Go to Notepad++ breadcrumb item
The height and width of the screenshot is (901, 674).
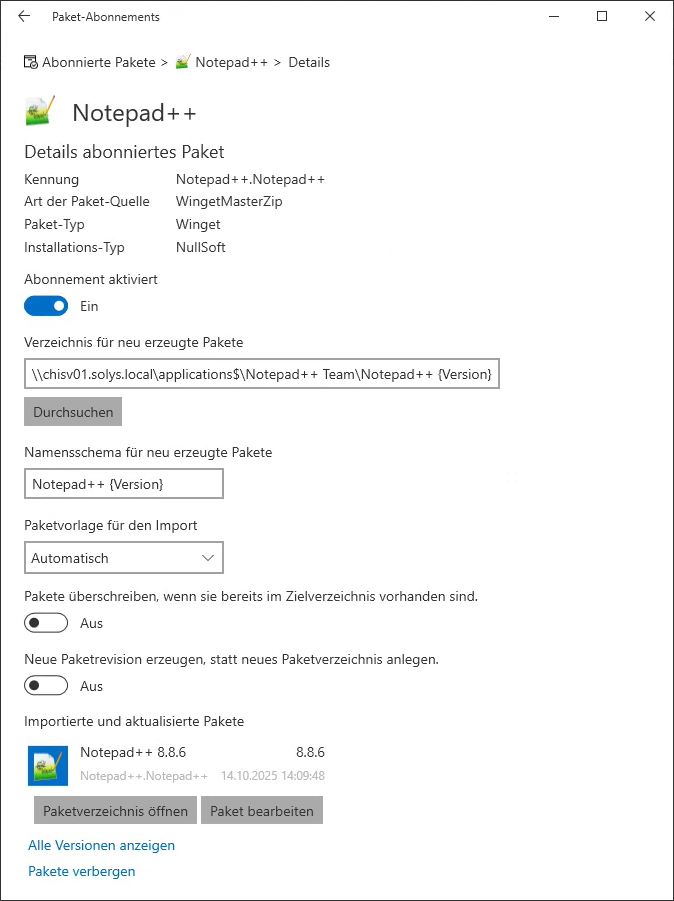(231, 62)
